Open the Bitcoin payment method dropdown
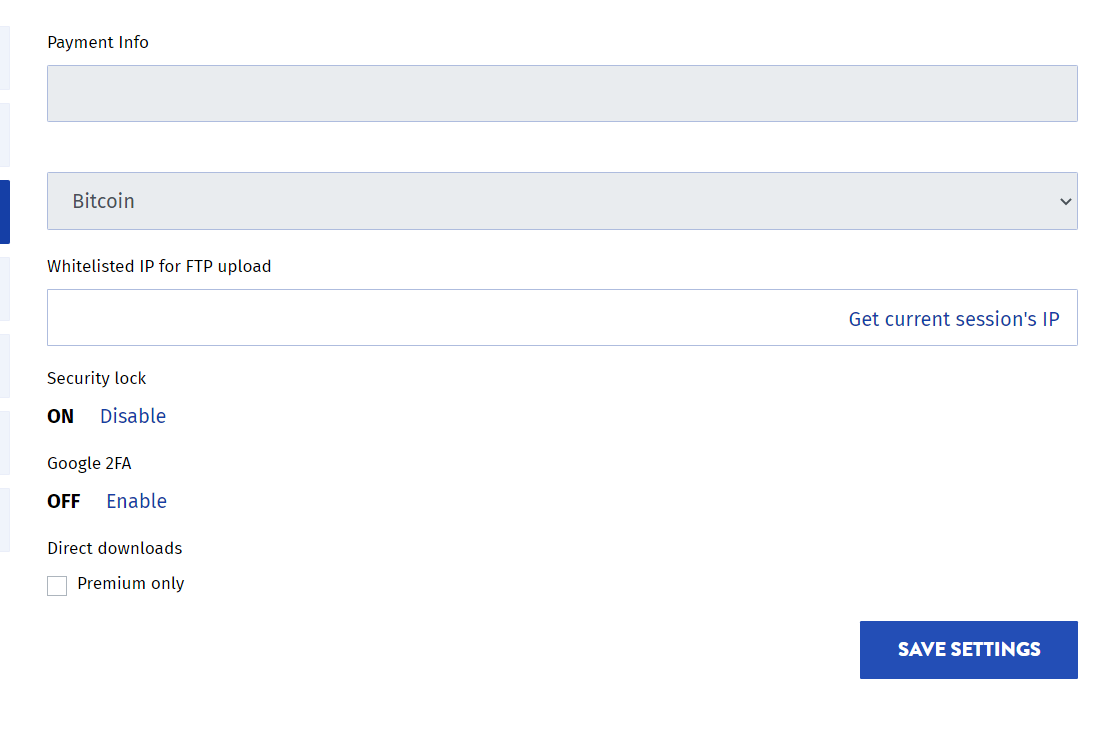This screenshot has width=1114, height=740. click(x=562, y=201)
